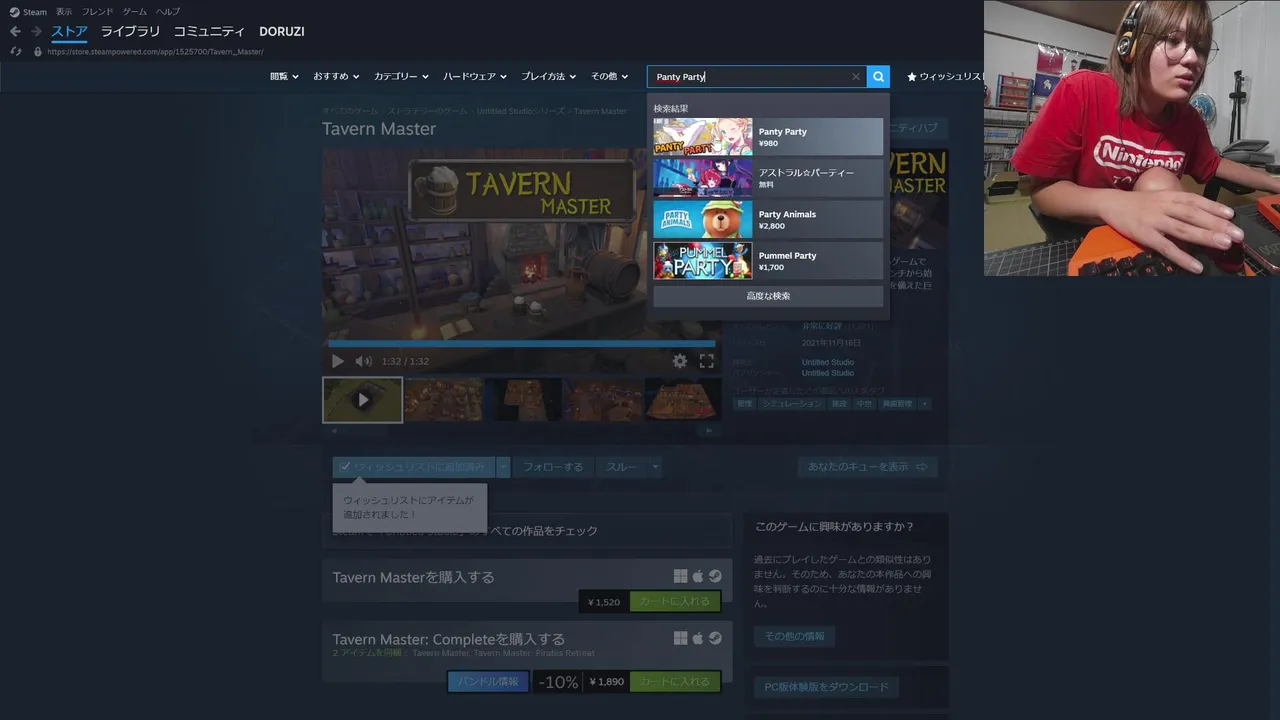
Task: Click PC版体験版をダウンロード button
Action: coord(826,687)
